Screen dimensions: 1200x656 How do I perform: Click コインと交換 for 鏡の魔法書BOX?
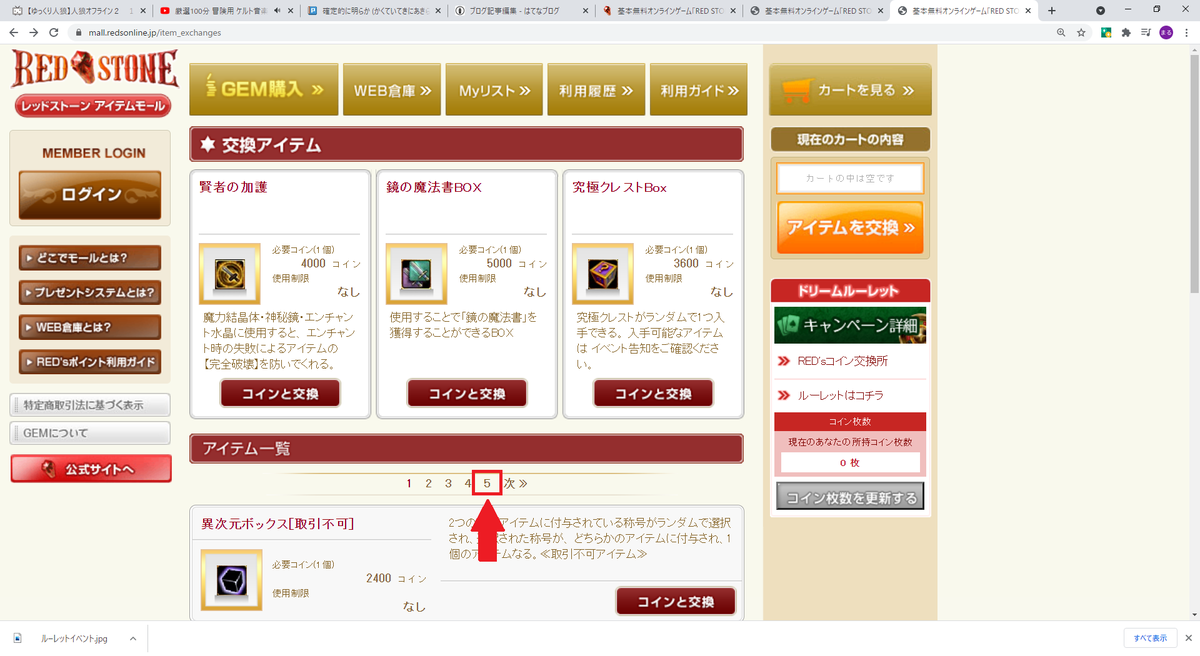coord(466,393)
